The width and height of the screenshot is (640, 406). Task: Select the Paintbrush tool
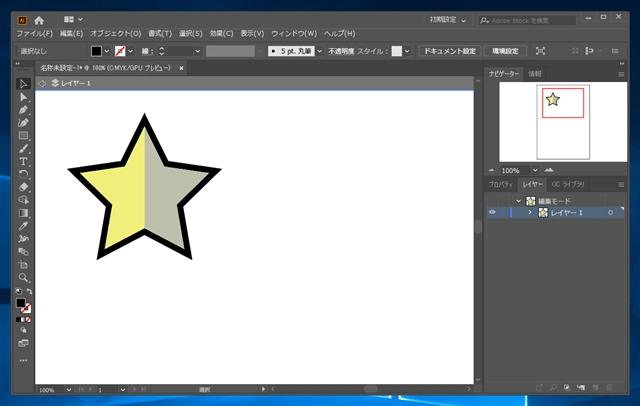23,149
